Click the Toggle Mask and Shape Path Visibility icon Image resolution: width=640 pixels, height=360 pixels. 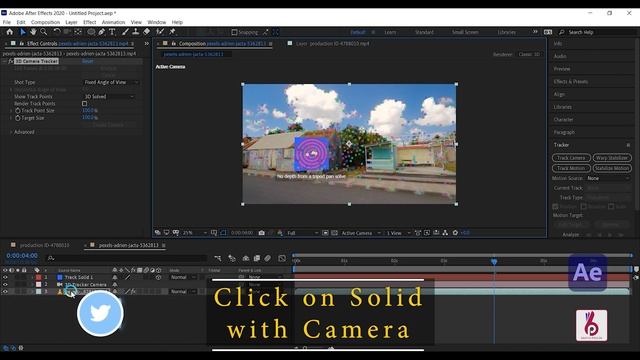(x=223, y=233)
